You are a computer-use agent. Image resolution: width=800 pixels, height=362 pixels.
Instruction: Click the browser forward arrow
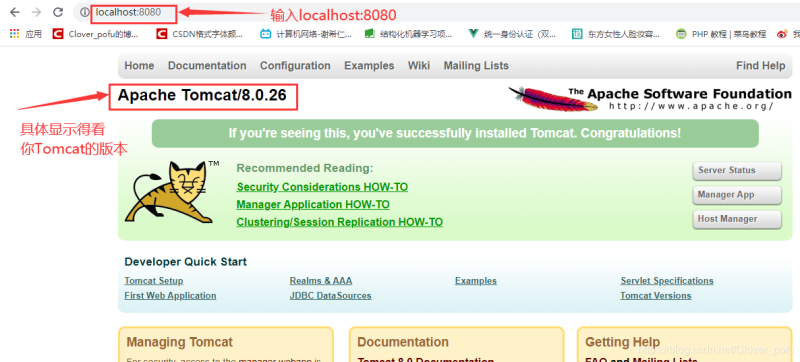[x=36, y=12]
